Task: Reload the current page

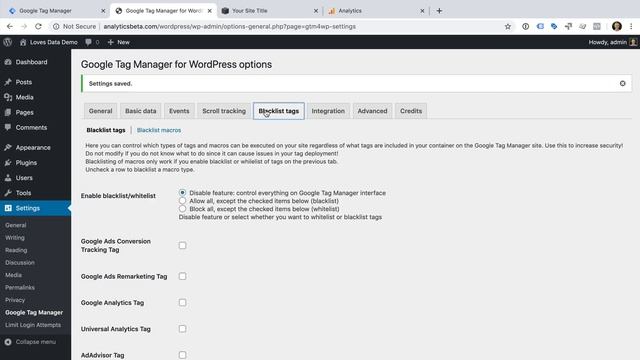Action: [38, 27]
